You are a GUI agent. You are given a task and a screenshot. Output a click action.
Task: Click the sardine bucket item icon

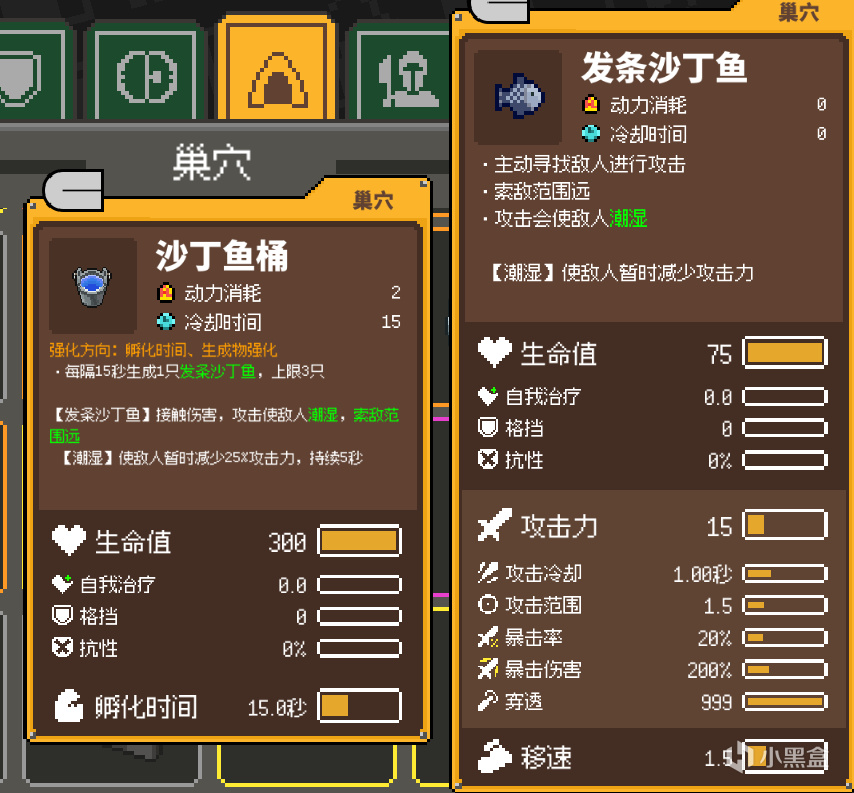(92, 285)
